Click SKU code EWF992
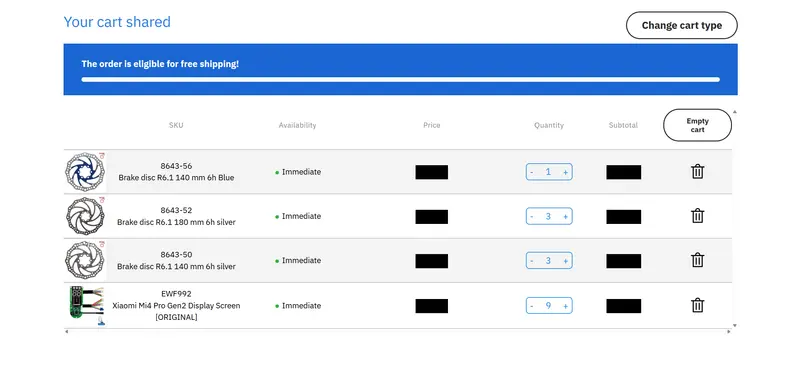The image size is (800, 367). coord(176,294)
